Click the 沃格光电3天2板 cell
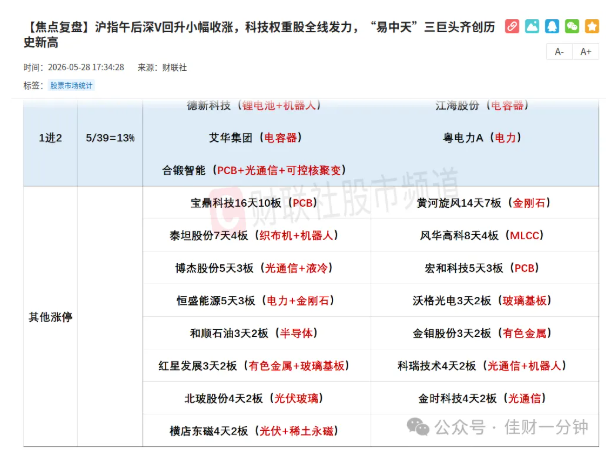Screen dimensions: 606x453 click(484, 300)
